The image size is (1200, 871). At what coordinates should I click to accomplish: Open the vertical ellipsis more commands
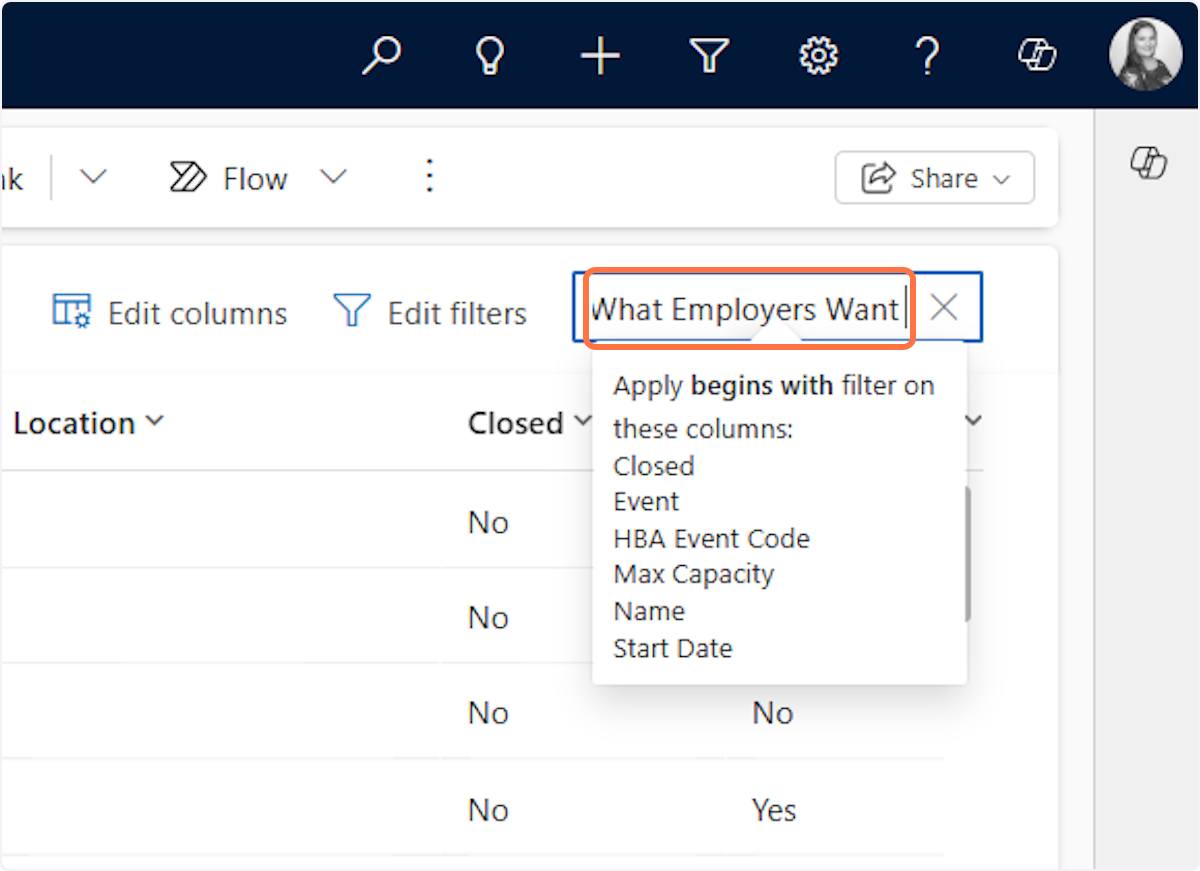pos(429,177)
